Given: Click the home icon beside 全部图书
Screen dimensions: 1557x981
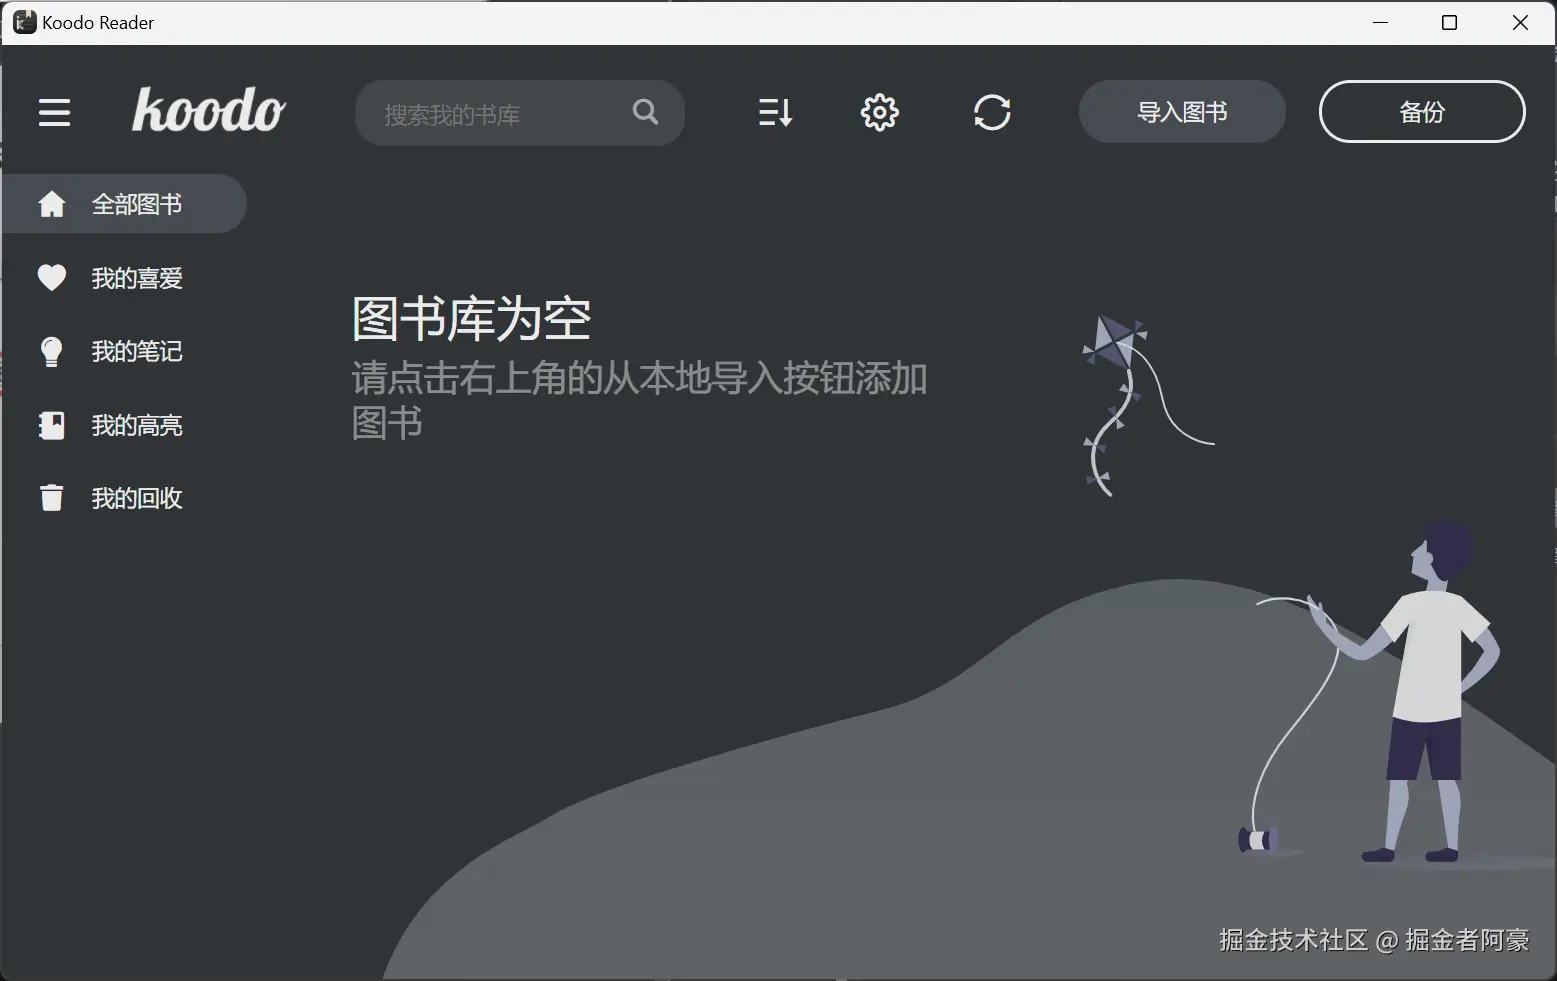Looking at the screenshot, I should pos(51,204).
